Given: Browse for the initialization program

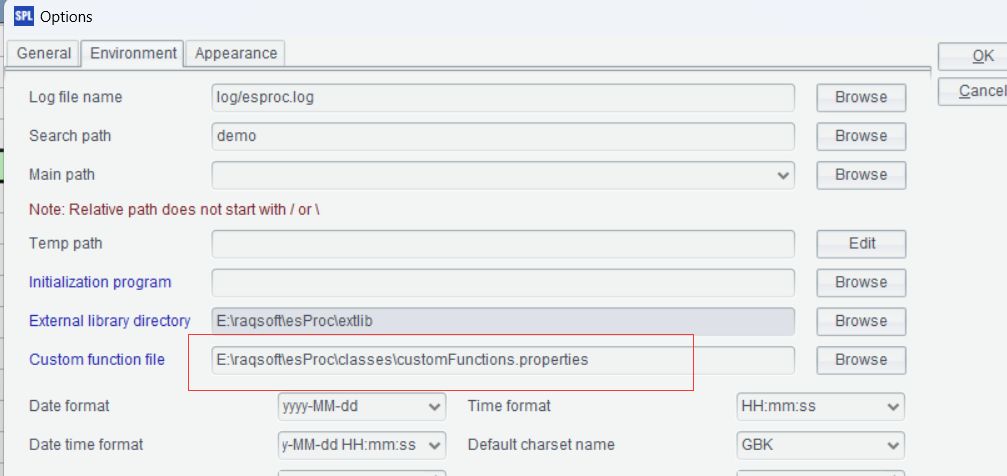Looking at the screenshot, I should 861,282.
